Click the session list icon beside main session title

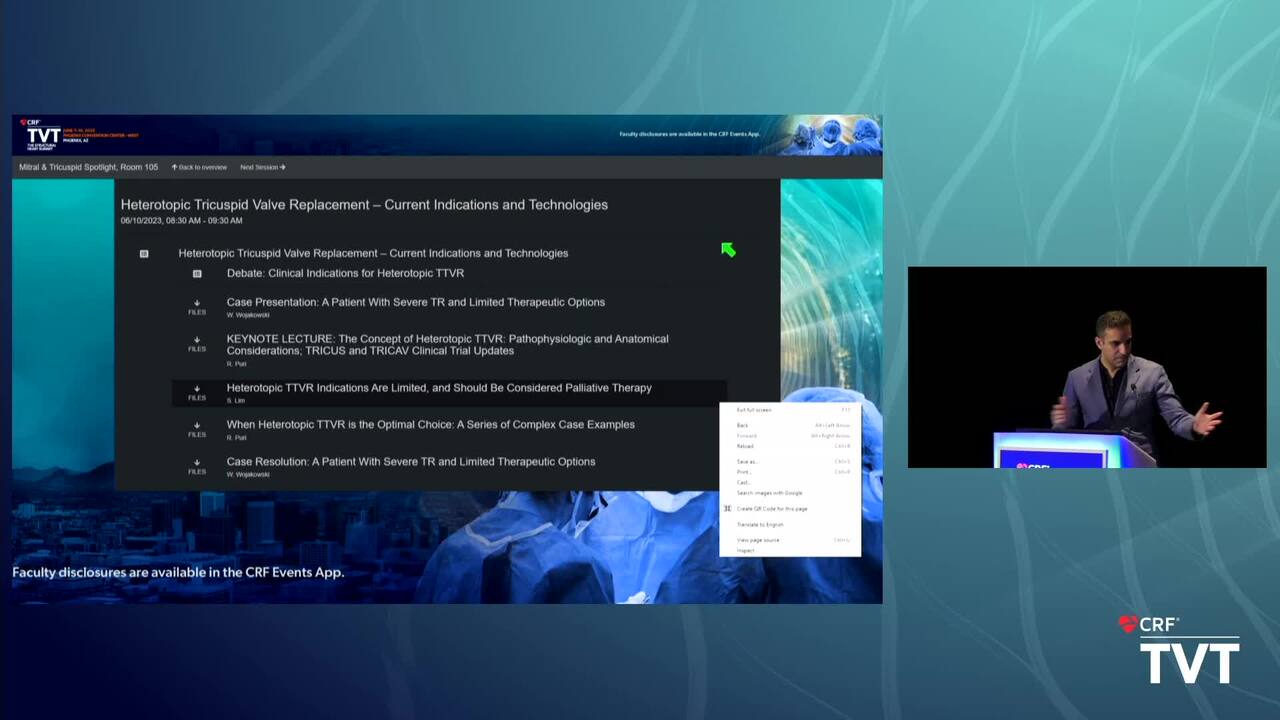click(144, 254)
